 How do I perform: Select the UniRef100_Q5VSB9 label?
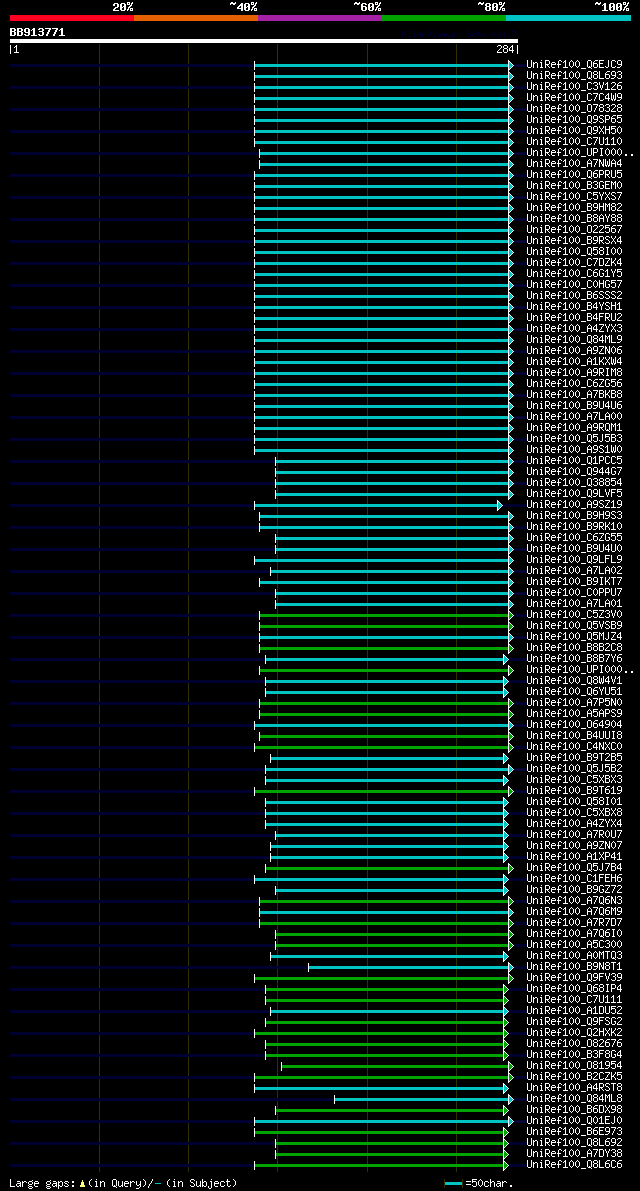tap(574, 626)
